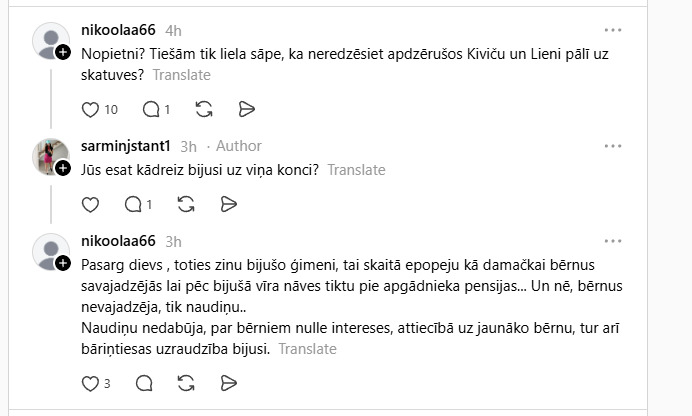
Task: Repost nikoolaa66's last comment
Action: [186, 383]
